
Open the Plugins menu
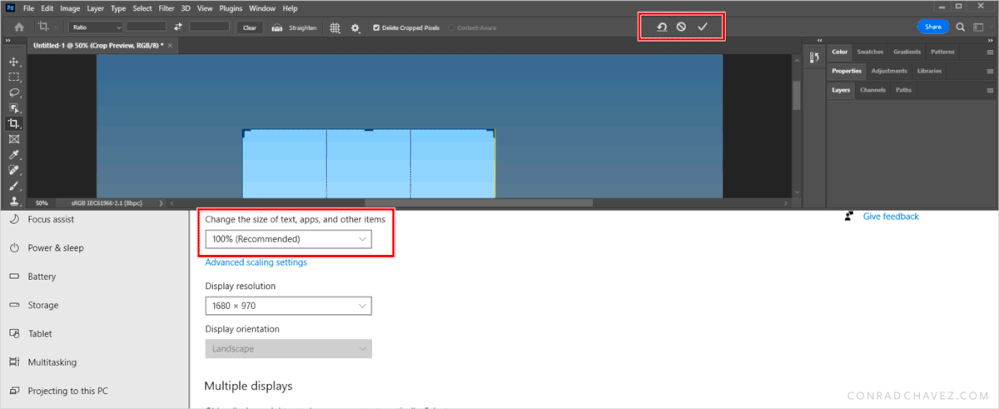pyautogui.click(x=230, y=9)
